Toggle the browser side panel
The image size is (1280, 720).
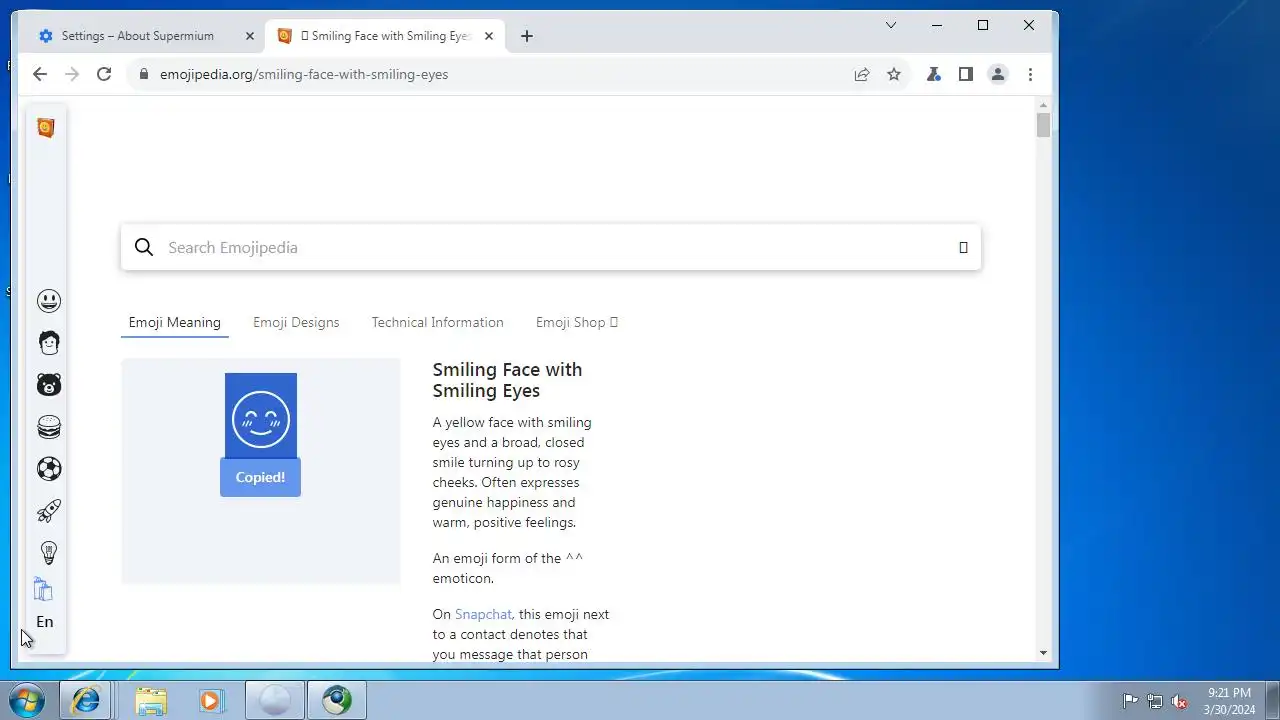tap(966, 74)
